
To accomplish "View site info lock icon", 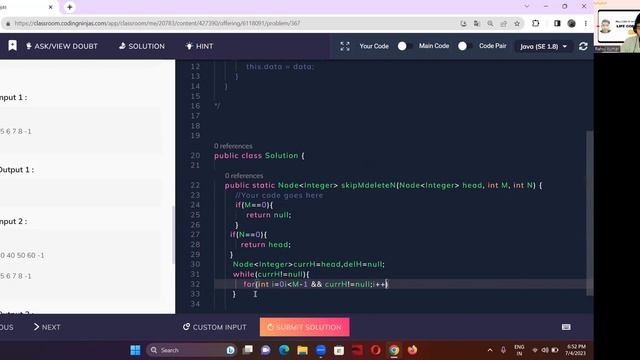I will 8,23.
